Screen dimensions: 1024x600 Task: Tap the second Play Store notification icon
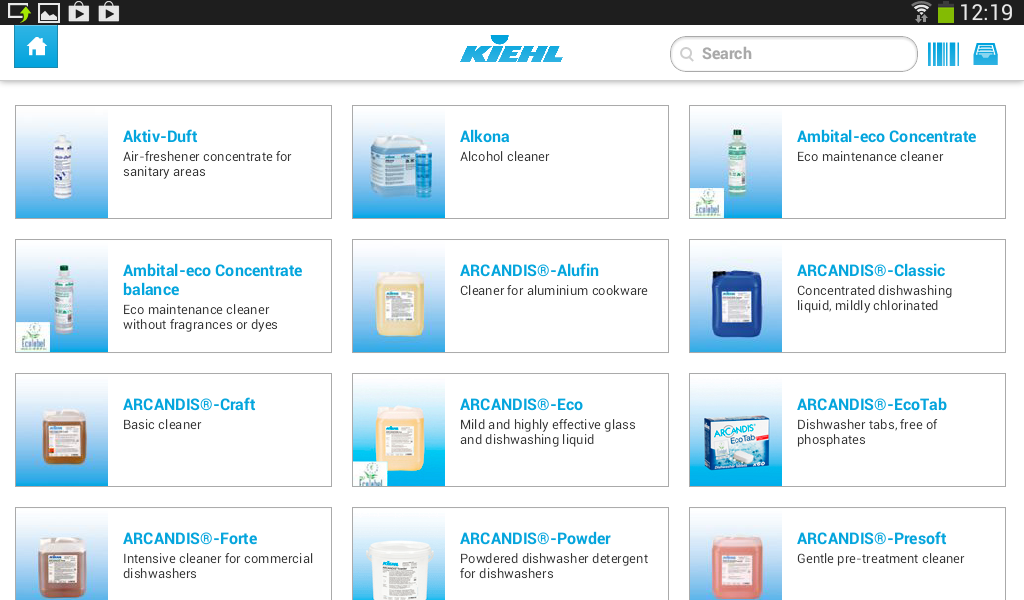point(109,12)
